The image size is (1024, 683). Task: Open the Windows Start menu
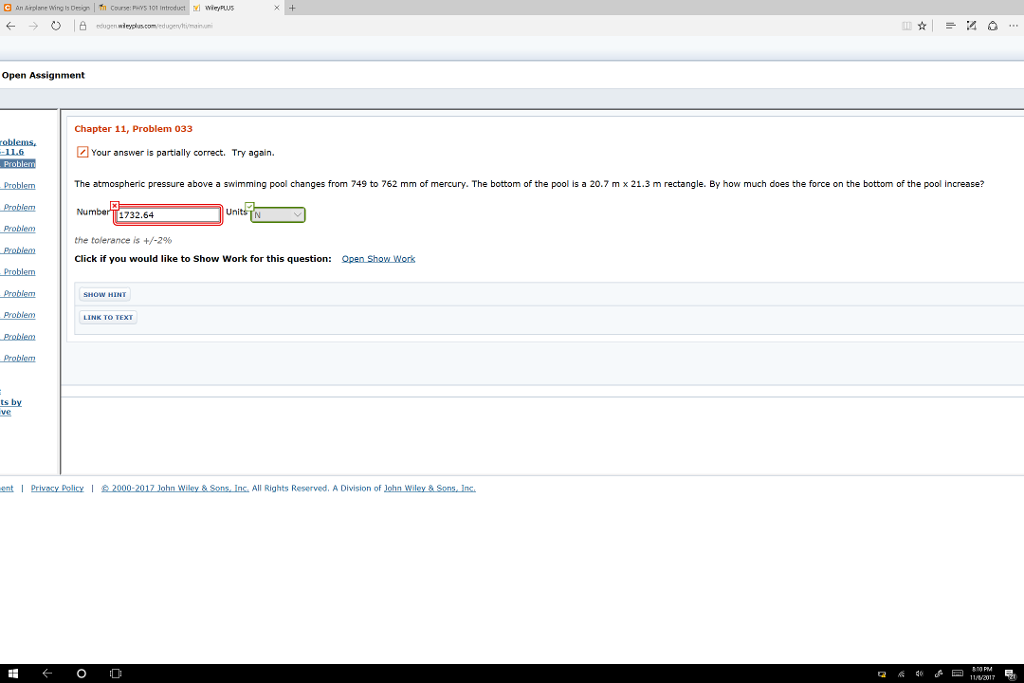[11, 673]
